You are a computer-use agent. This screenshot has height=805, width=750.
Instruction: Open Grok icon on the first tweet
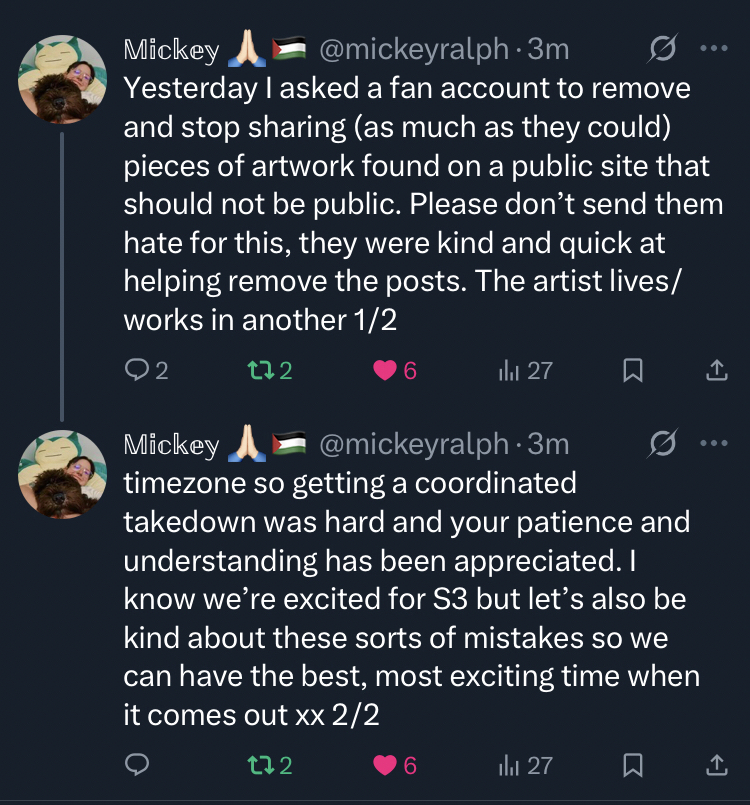click(662, 48)
